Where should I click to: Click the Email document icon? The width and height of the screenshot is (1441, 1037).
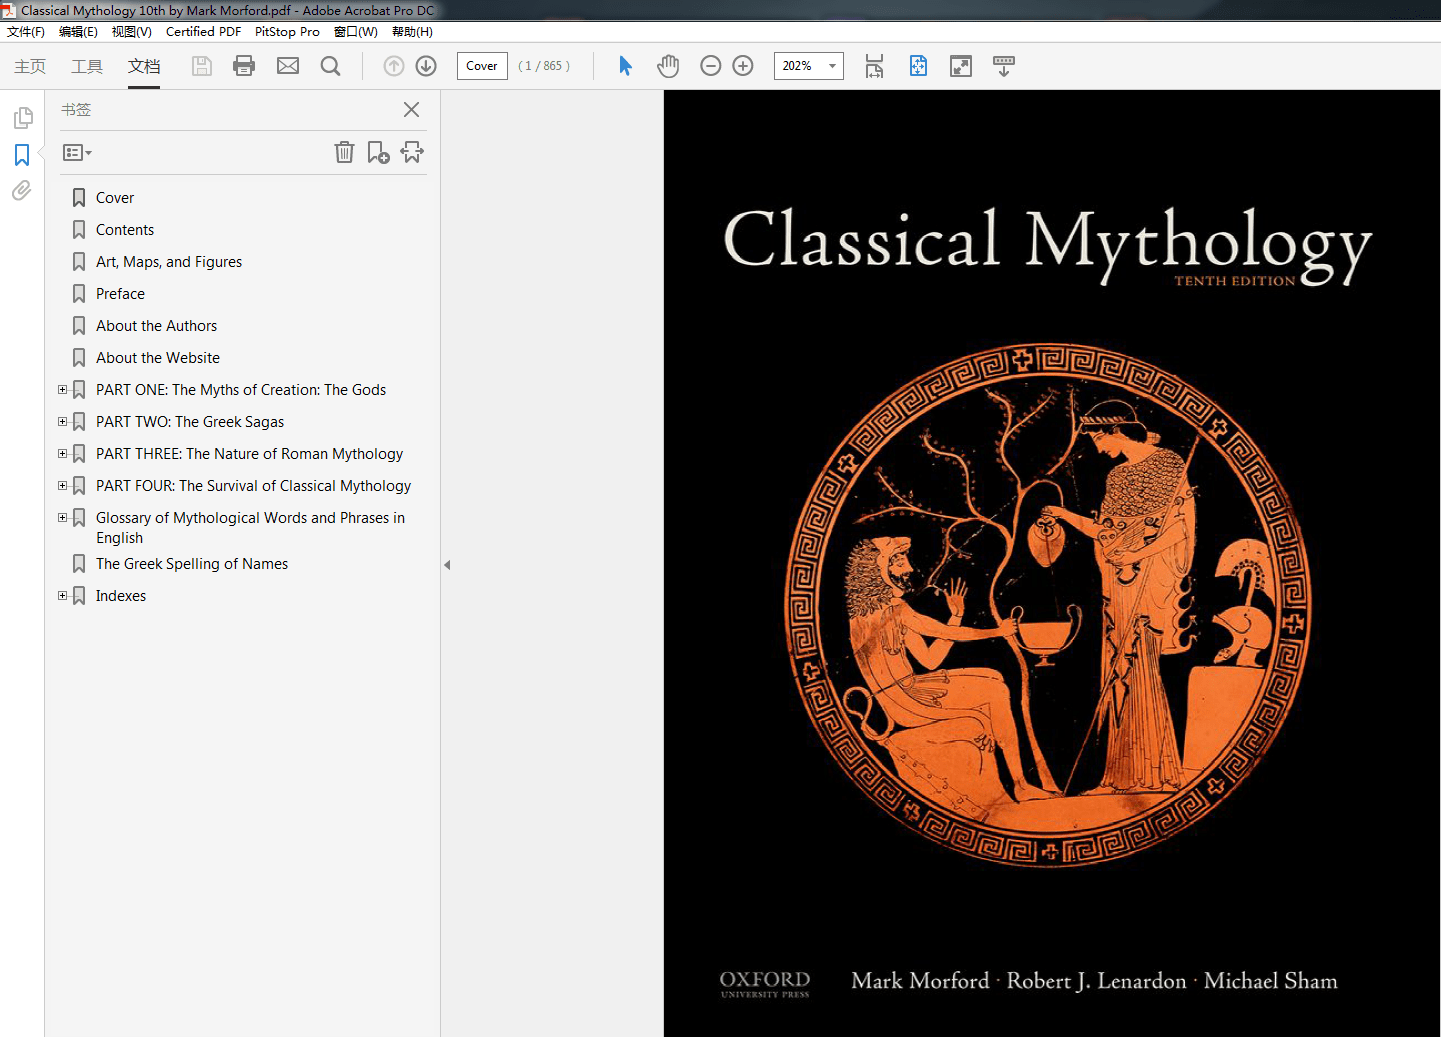(288, 66)
